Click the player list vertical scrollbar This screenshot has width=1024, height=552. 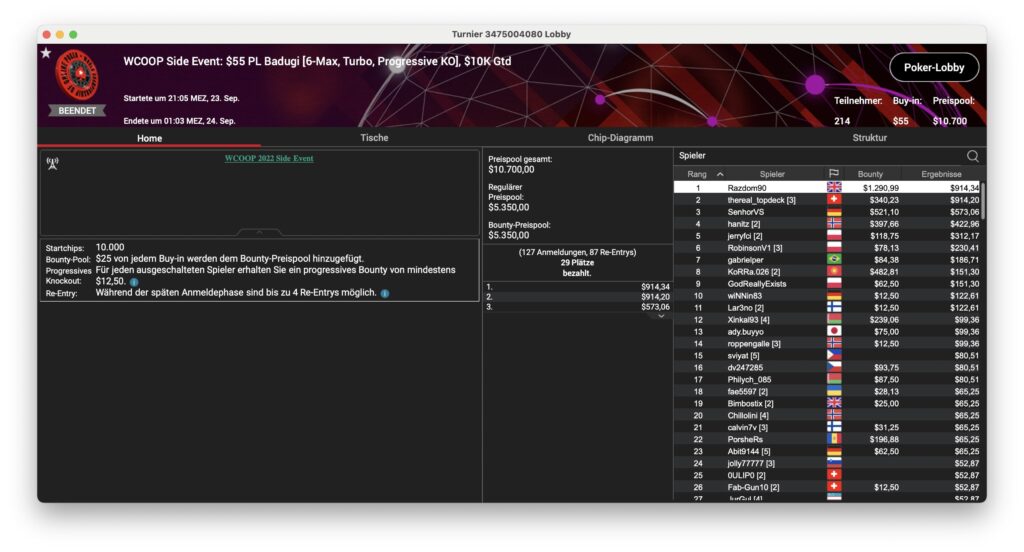coord(982,200)
